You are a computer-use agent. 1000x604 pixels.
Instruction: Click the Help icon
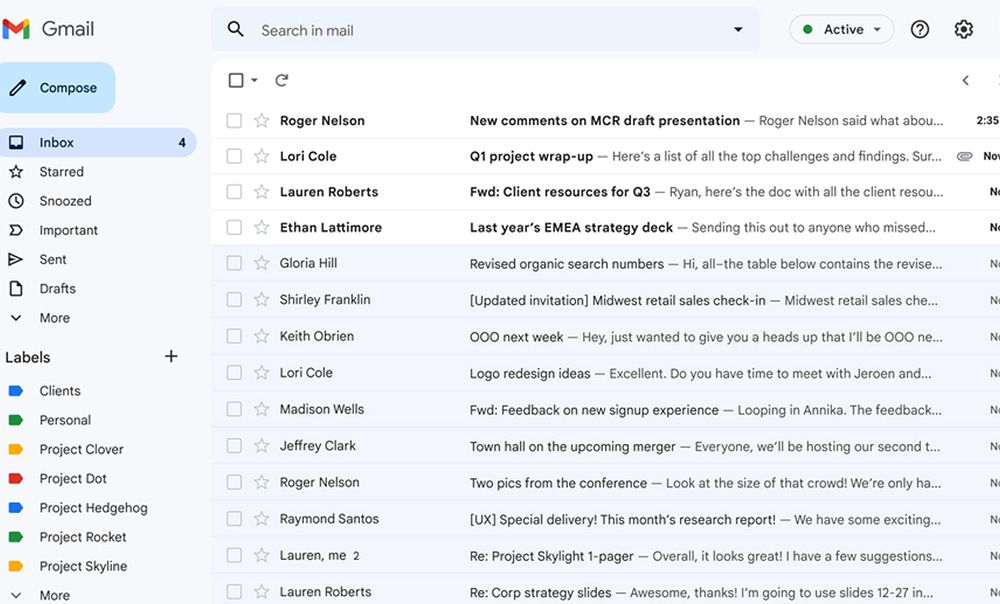click(x=920, y=29)
